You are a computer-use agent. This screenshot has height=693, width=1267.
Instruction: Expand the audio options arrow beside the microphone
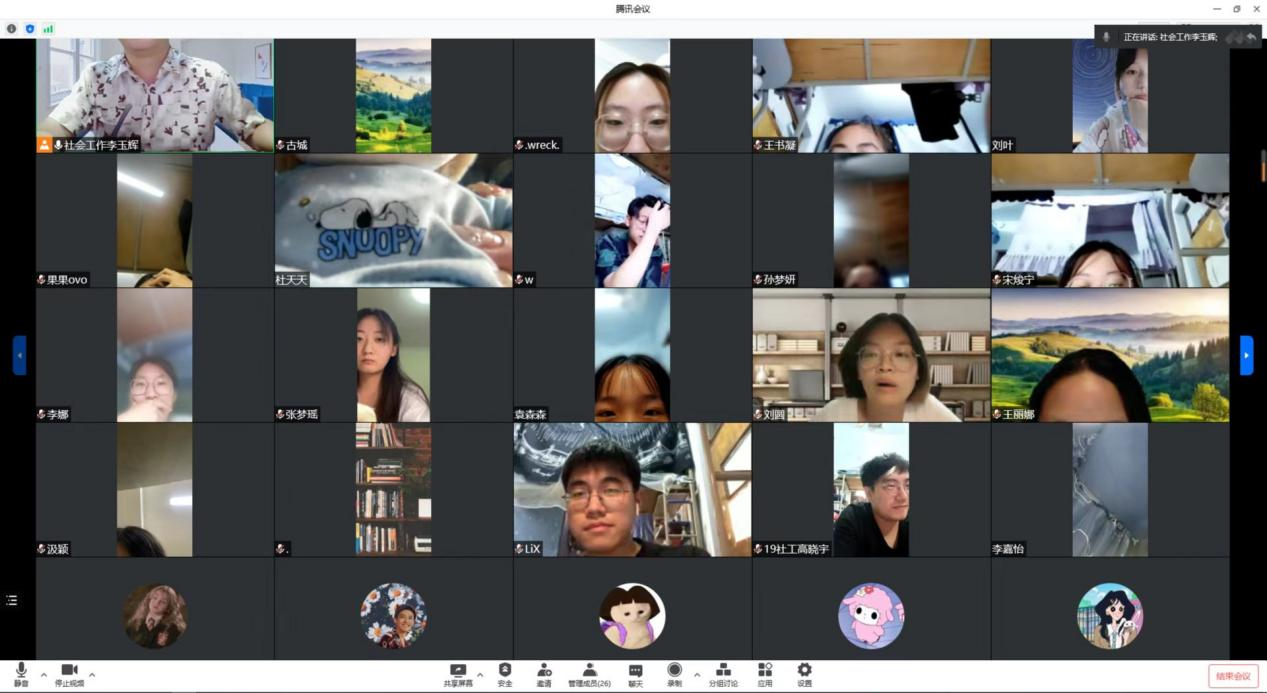tap(43, 674)
